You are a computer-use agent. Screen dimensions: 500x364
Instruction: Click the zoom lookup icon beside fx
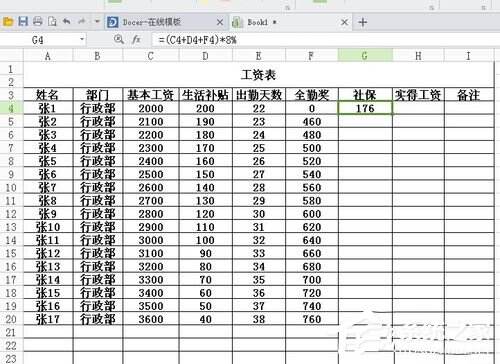tap(119, 40)
